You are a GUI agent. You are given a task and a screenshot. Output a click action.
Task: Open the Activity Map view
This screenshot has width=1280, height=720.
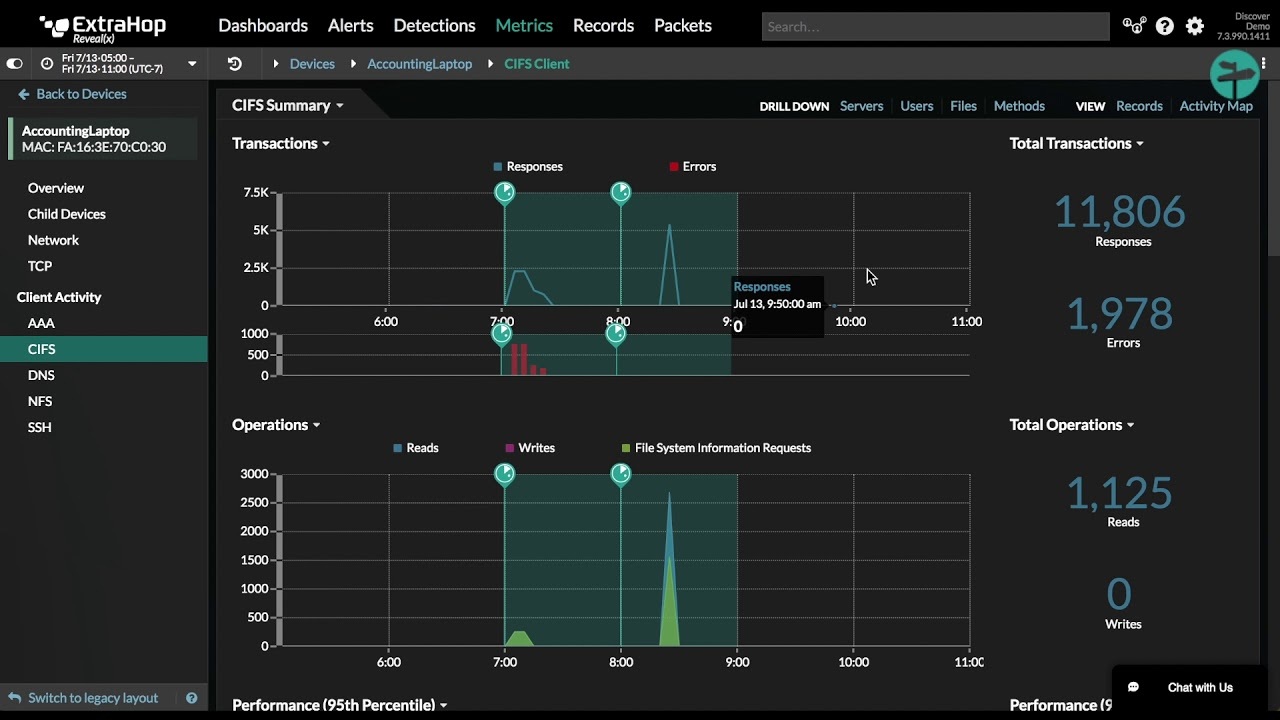click(x=1215, y=106)
